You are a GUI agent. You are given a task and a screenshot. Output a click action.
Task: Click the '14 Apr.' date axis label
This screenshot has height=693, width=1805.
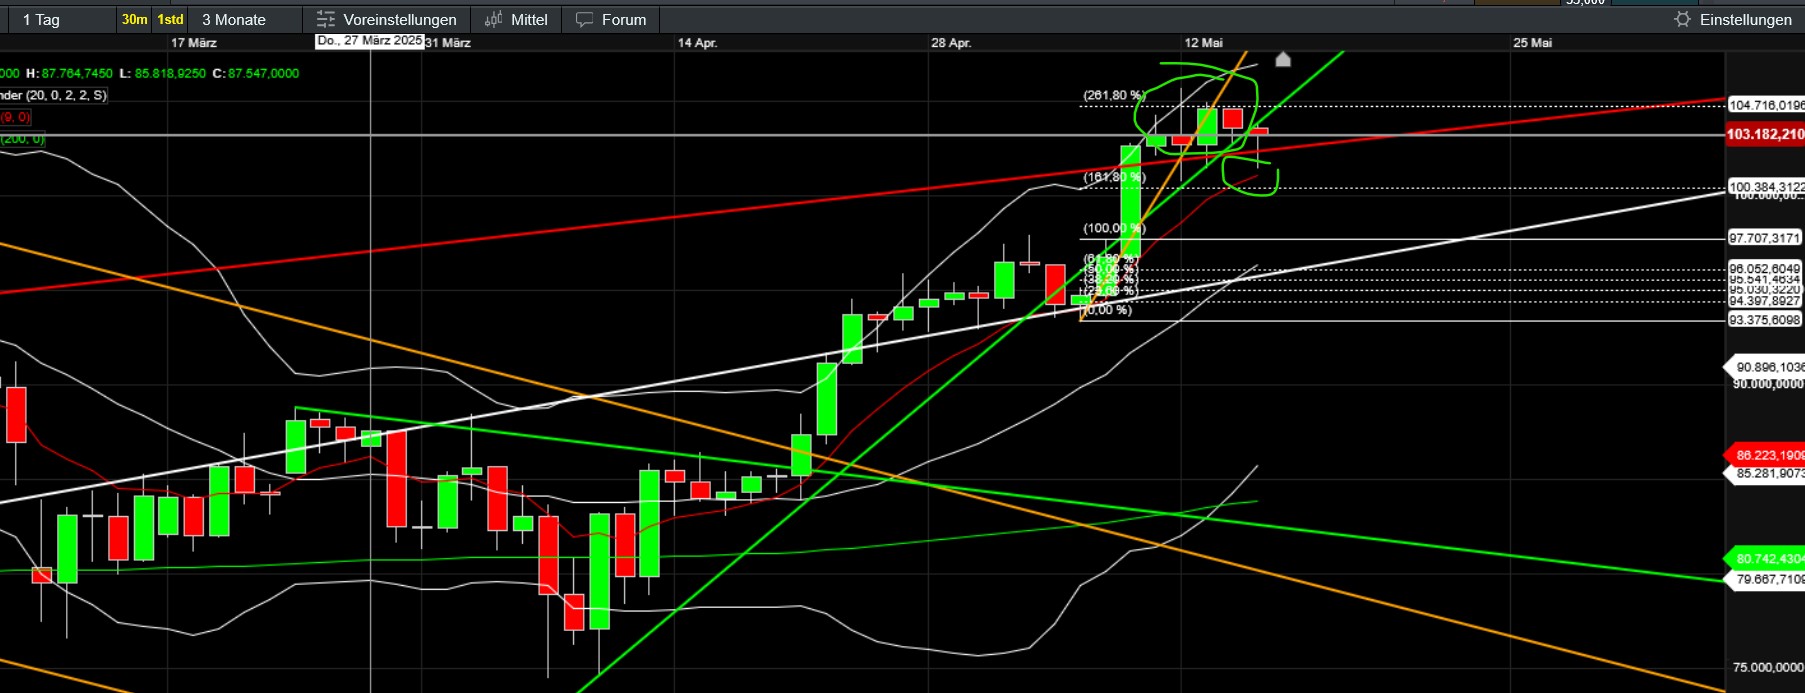point(697,43)
